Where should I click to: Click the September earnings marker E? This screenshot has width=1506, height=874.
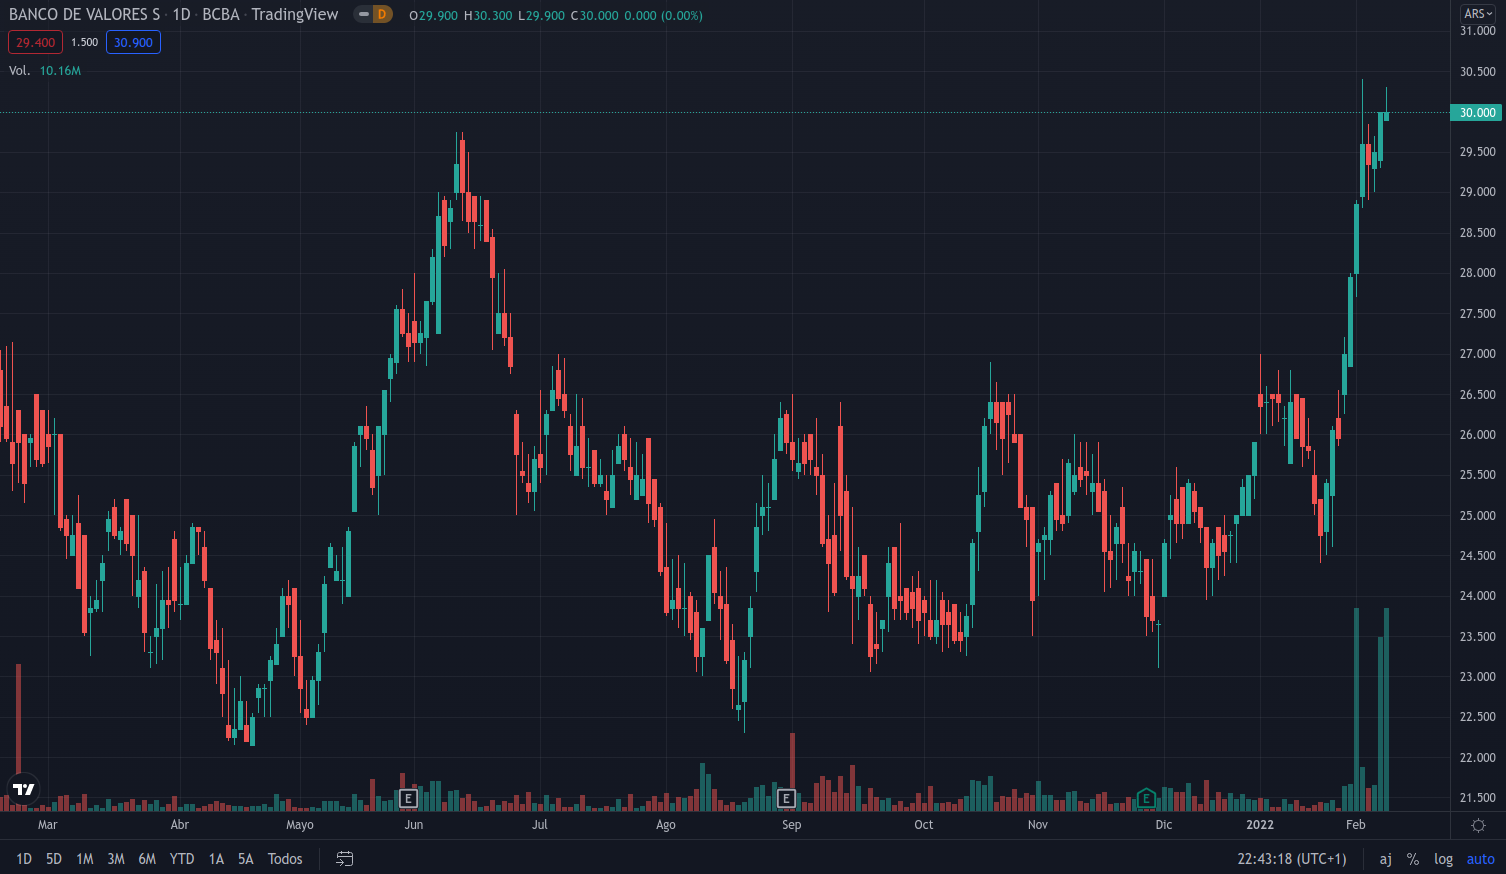tap(786, 798)
